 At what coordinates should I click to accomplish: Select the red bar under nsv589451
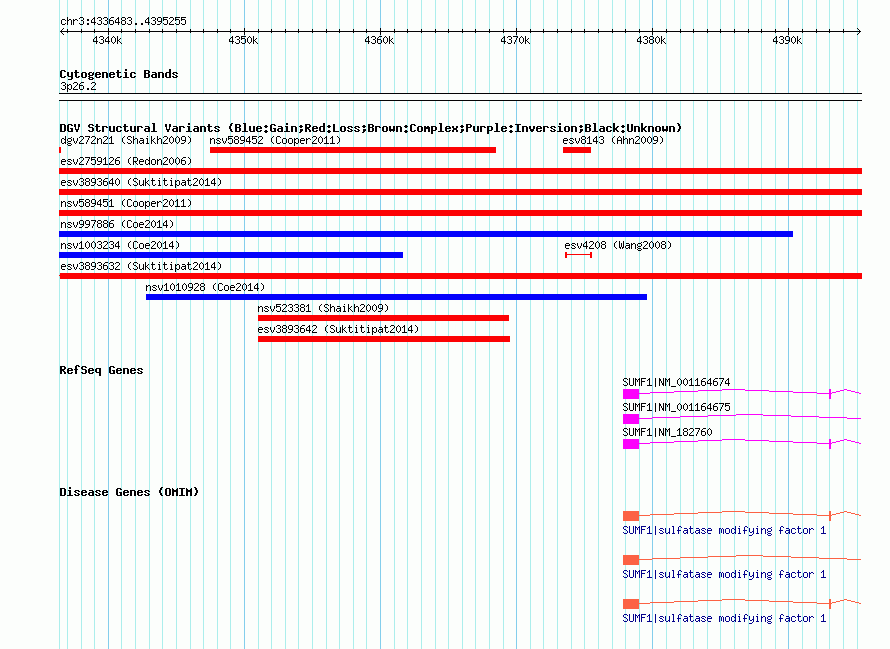click(460, 213)
